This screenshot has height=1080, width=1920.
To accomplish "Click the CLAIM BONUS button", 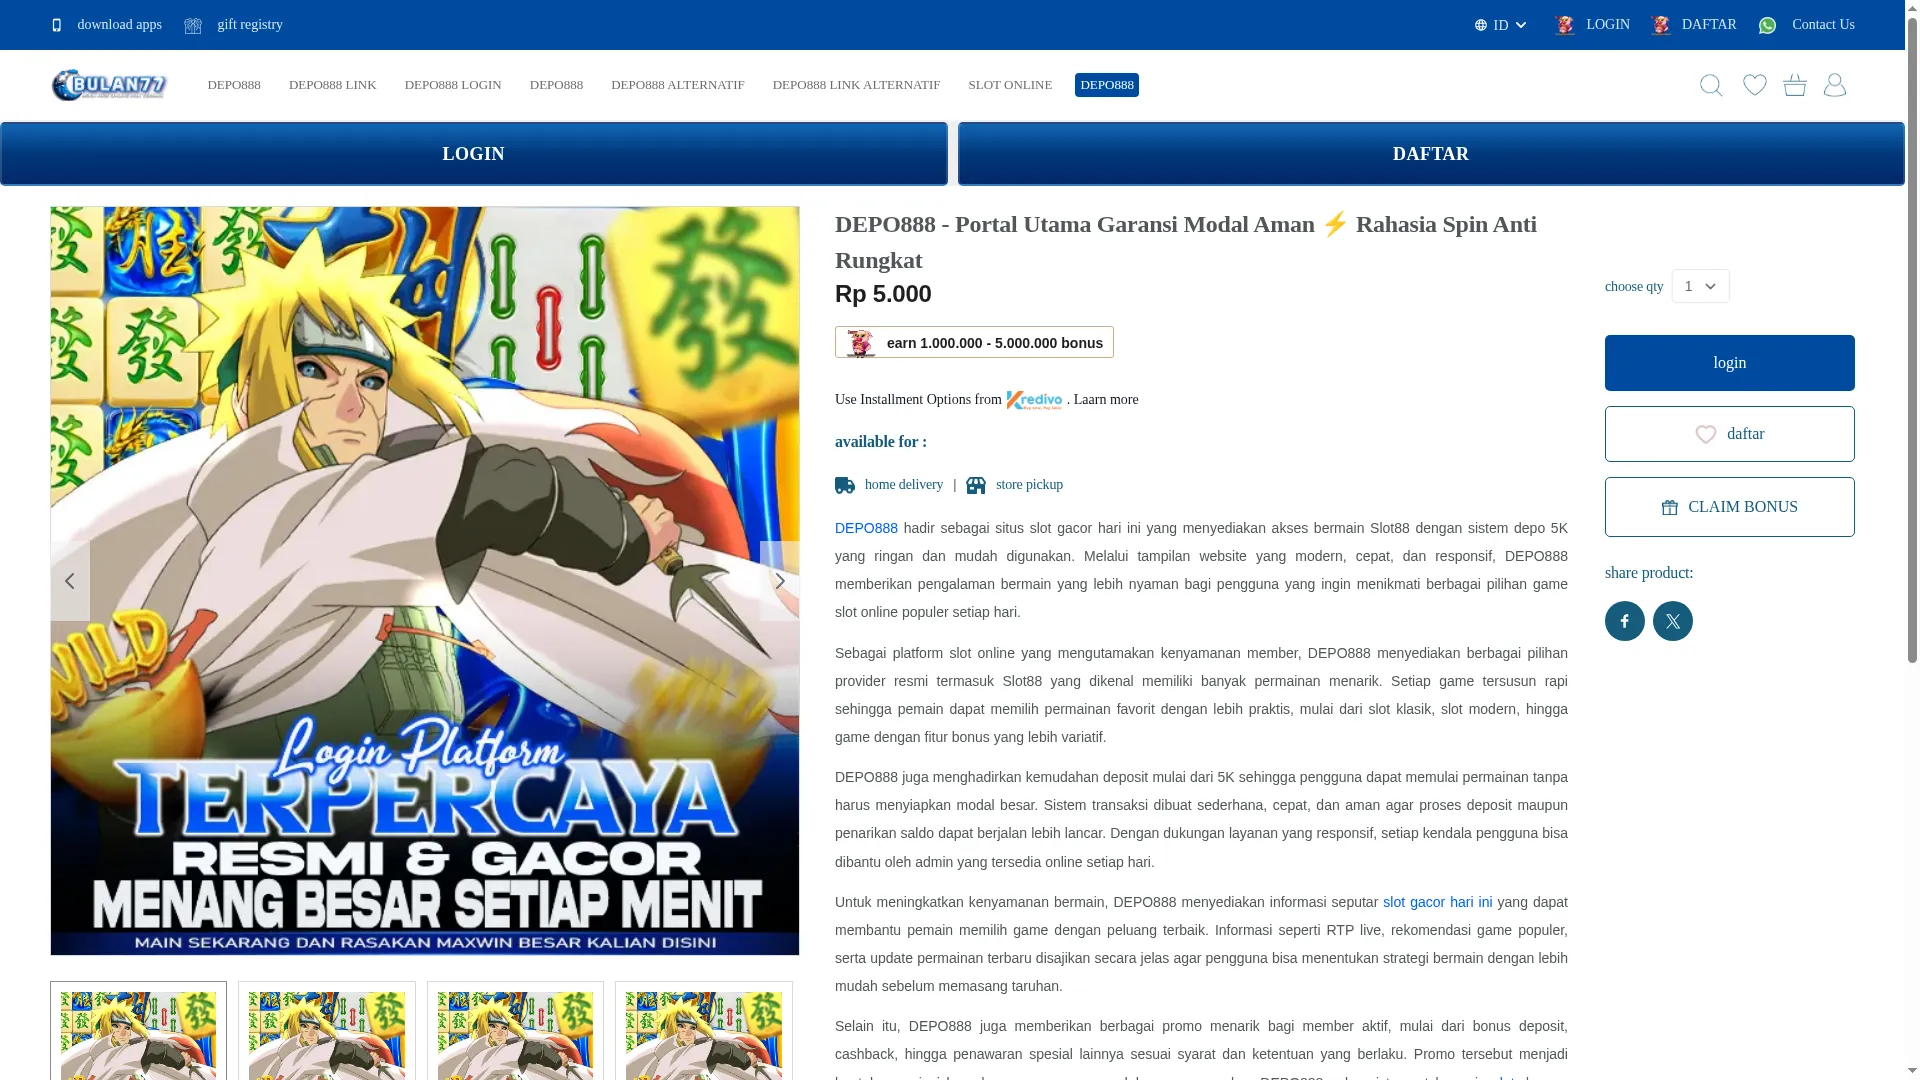I will pyautogui.click(x=1730, y=507).
